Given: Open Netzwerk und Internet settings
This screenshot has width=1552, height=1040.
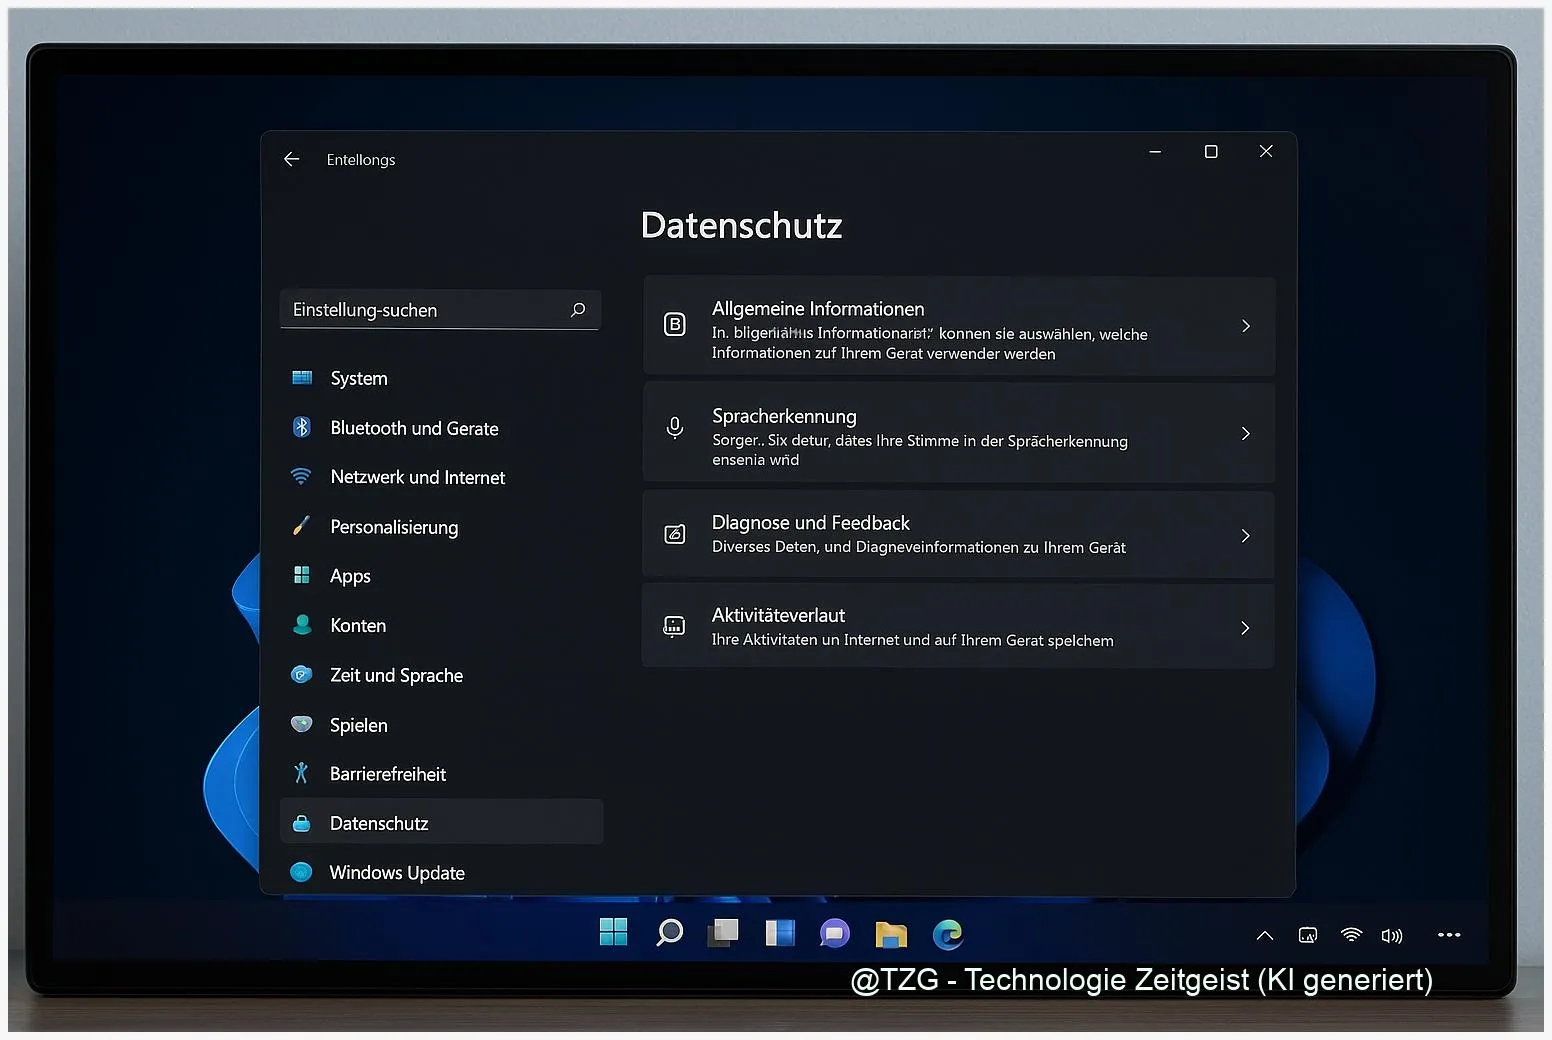Looking at the screenshot, I should pyautogui.click(x=417, y=477).
